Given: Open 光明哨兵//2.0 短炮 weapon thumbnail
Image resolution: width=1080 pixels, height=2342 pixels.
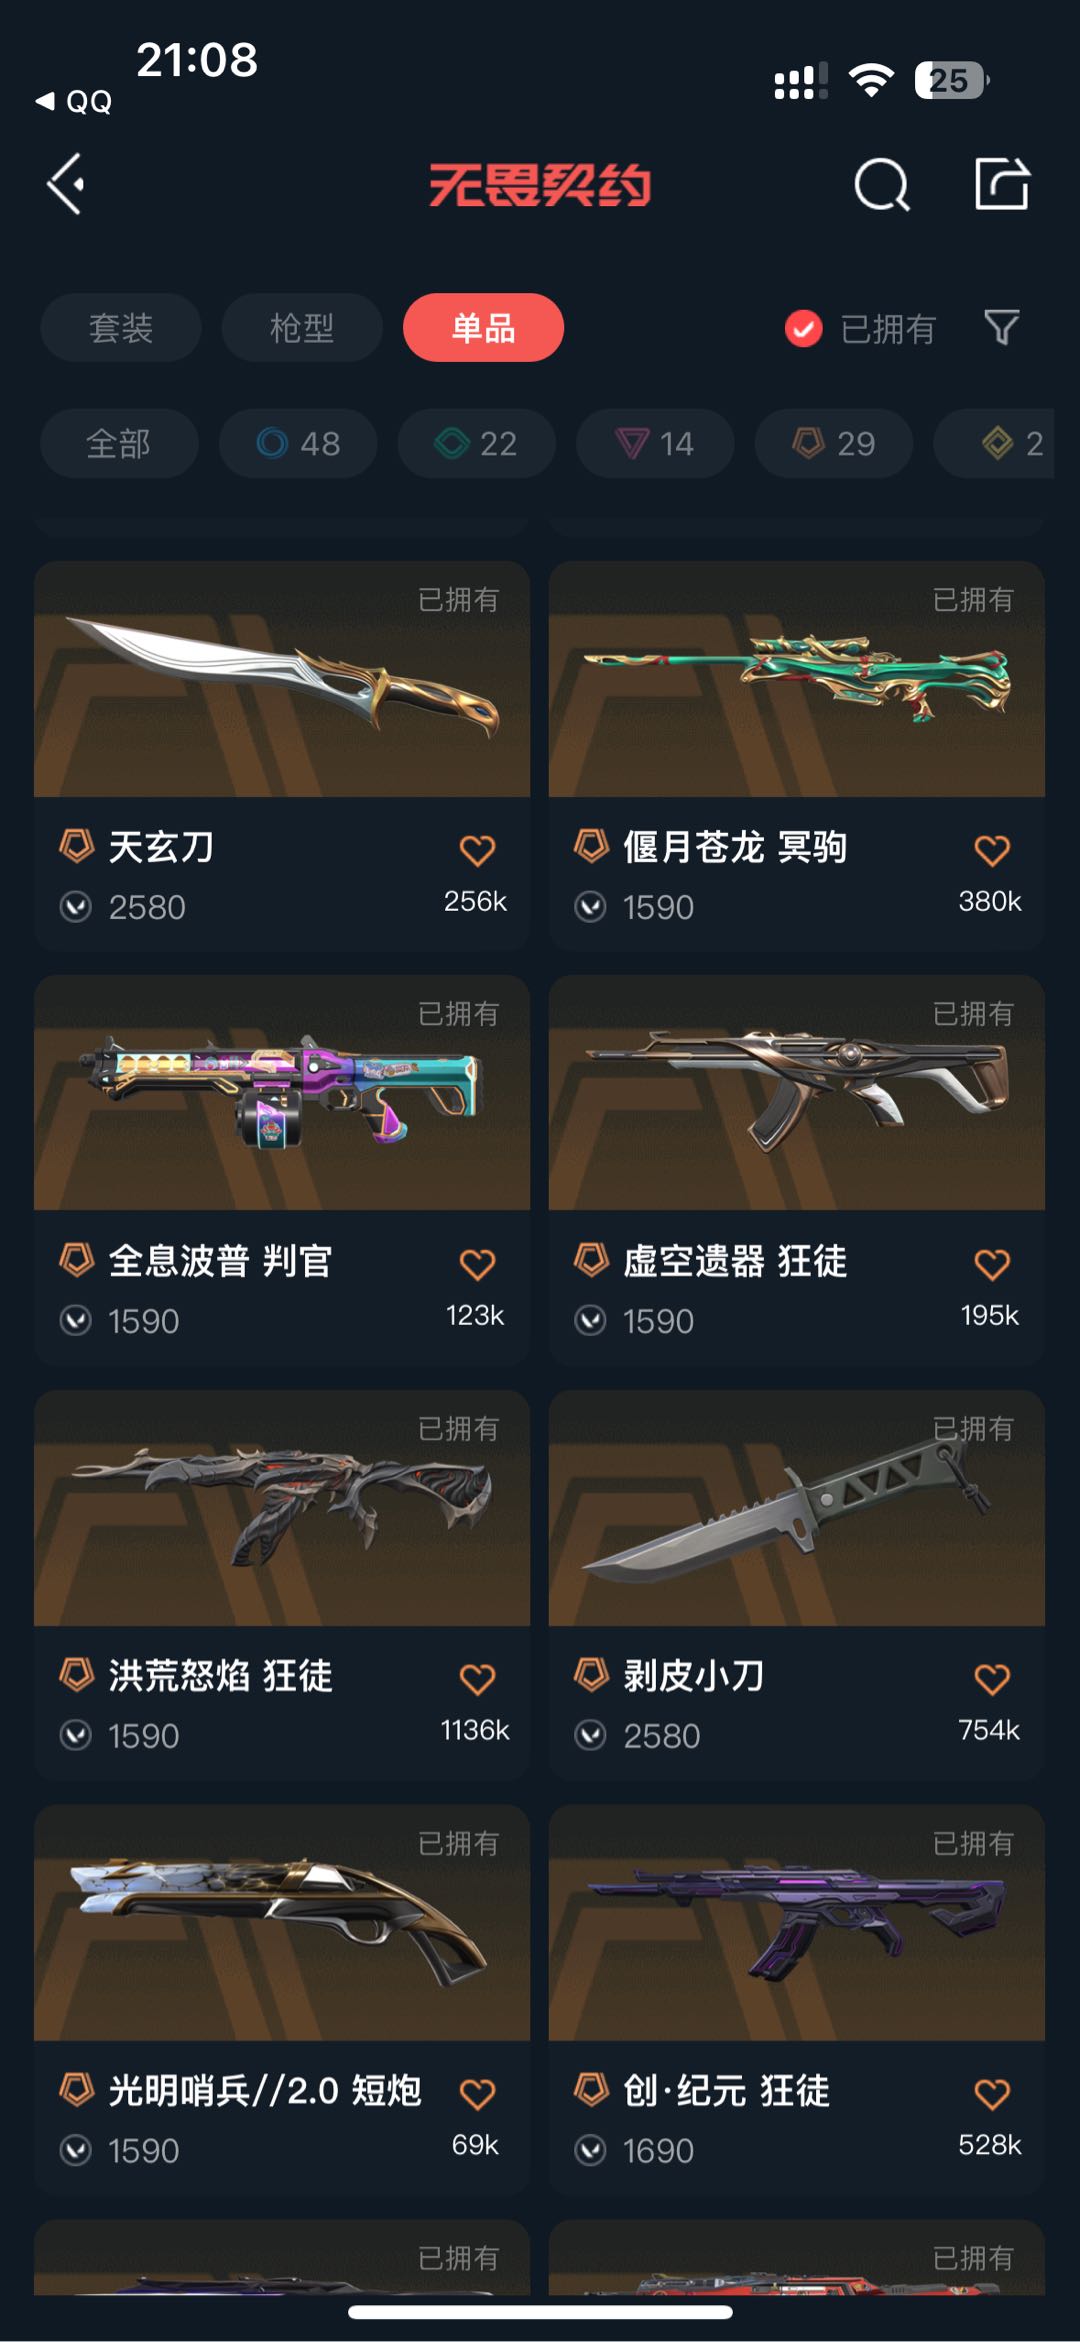Looking at the screenshot, I should 282,1922.
